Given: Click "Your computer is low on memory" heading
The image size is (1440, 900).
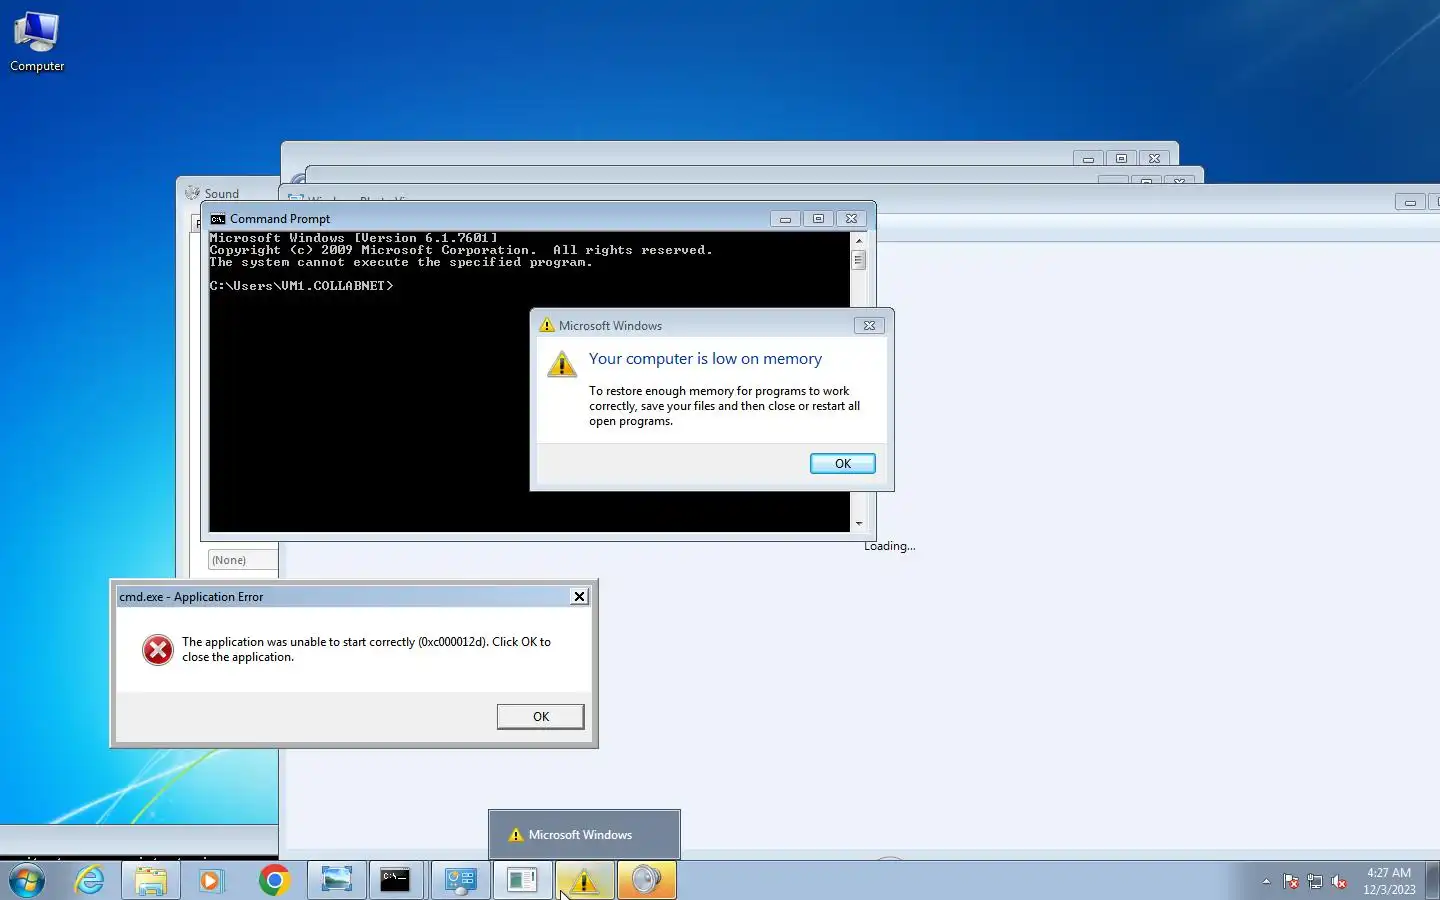Looking at the screenshot, I should click(x=705, y=359).
